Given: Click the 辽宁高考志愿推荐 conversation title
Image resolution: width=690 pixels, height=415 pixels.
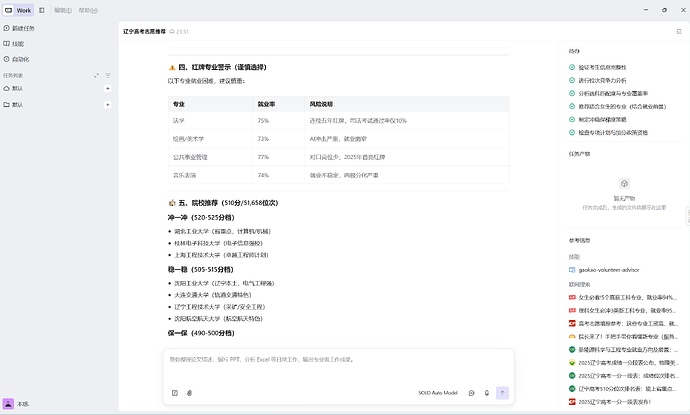Looking at the screenshot, I should click(x=144, y=32).
